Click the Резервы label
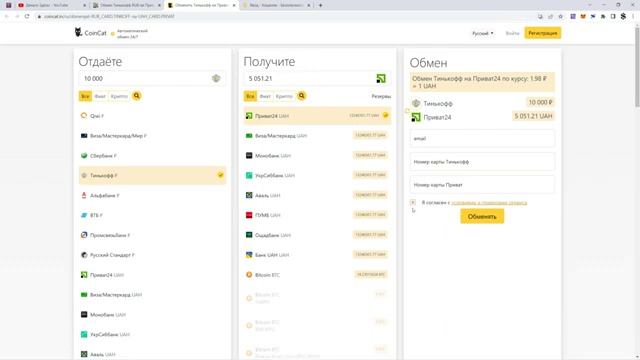Screen dimensions: 640x360 (381, 96)
